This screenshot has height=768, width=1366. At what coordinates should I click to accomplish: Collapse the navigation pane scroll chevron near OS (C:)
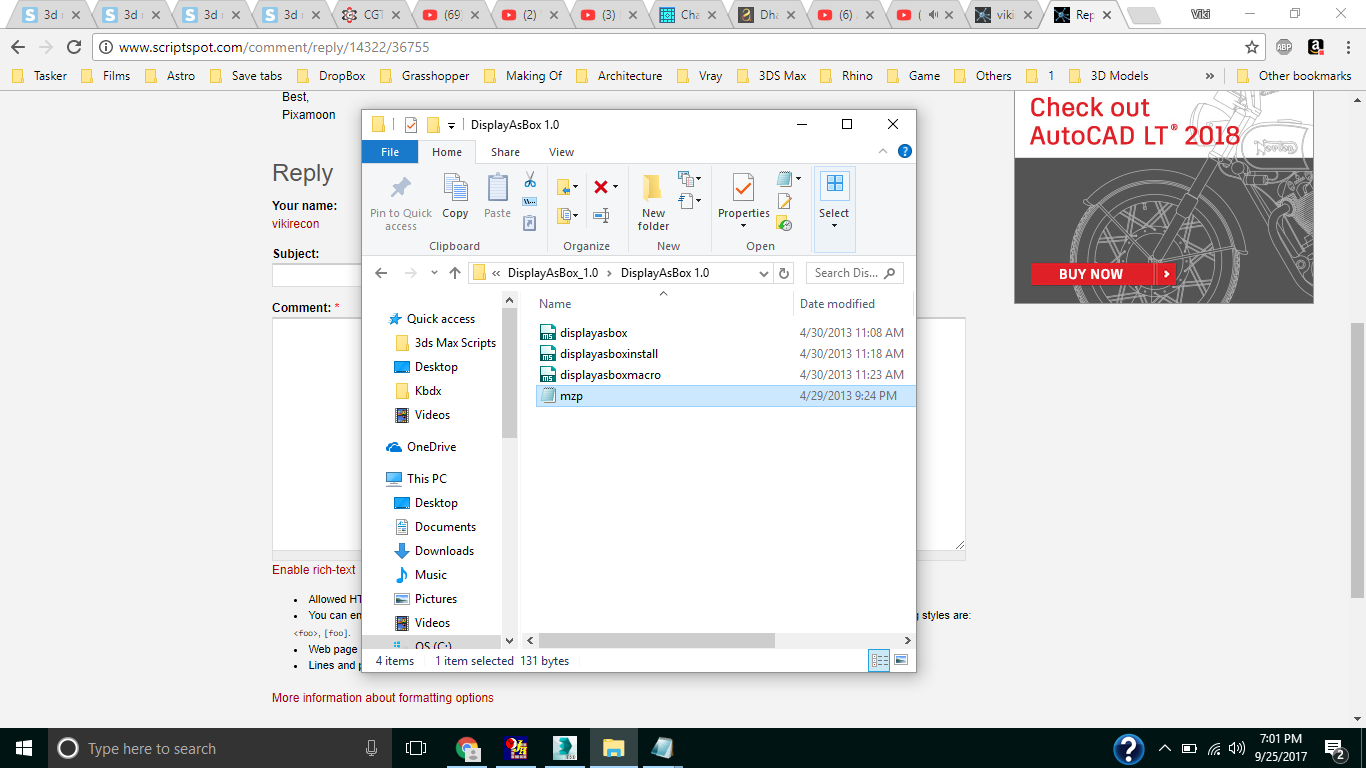tap(509, 639)
